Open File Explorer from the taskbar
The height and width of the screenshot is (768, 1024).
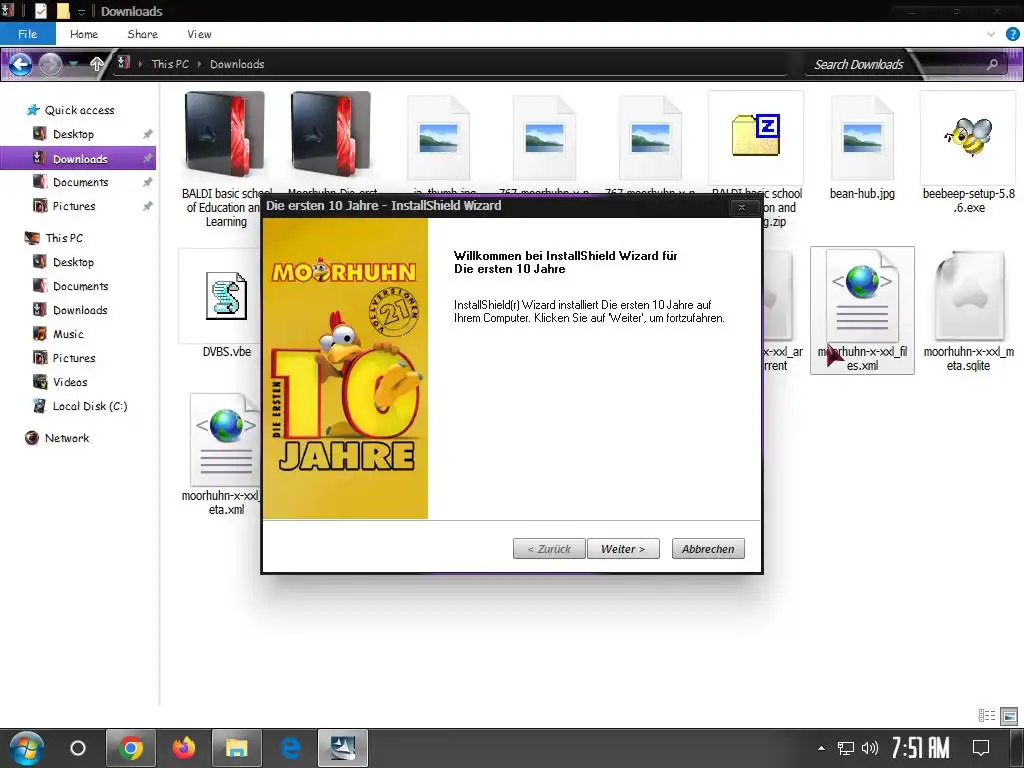tap(236, 748)
